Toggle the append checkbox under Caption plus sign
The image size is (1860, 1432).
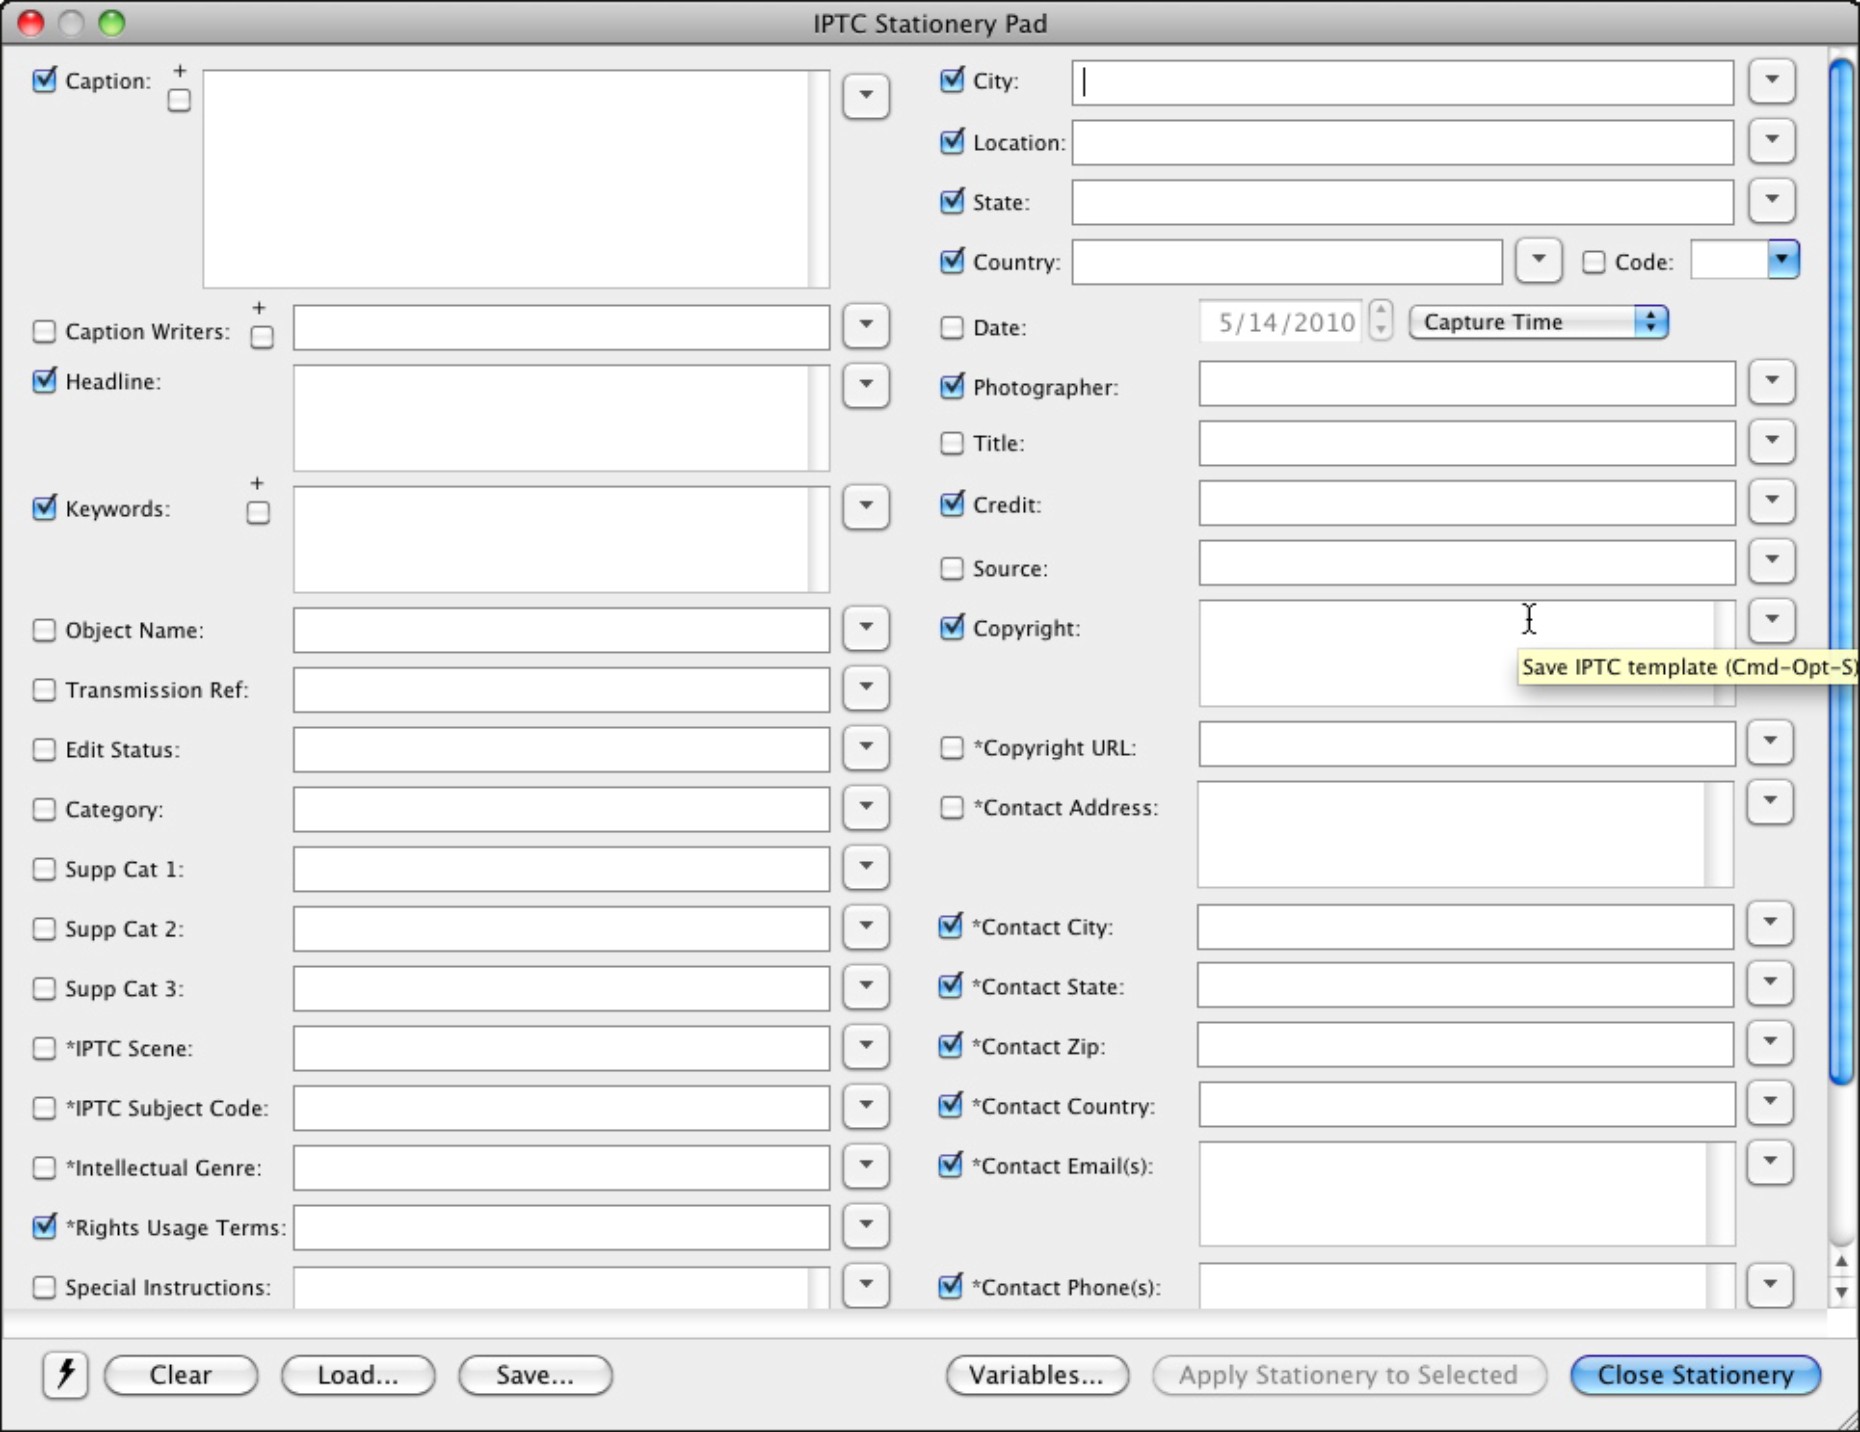pos(179,100)
